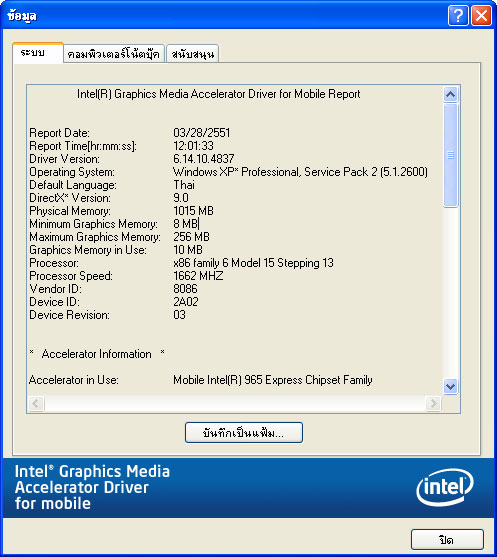Image resolution: width=497 pixels, height=557 pixels.
Task: Click the horizontal scrollbar right arrow
Action: pos(433,403)
